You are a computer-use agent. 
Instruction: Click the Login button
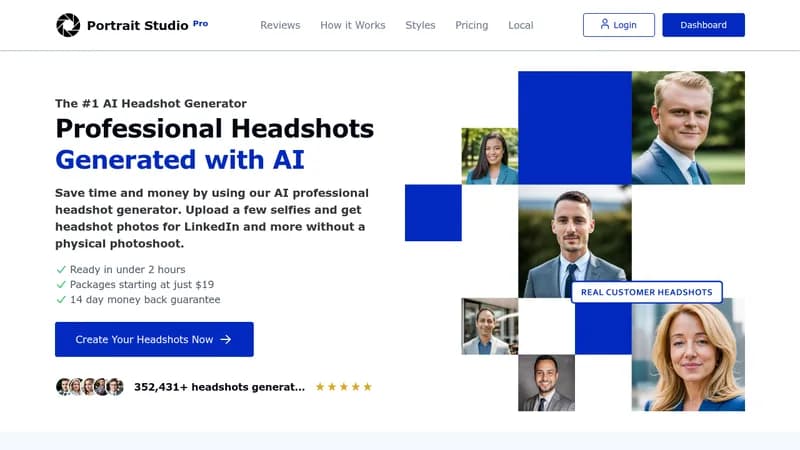click(619, 25)
